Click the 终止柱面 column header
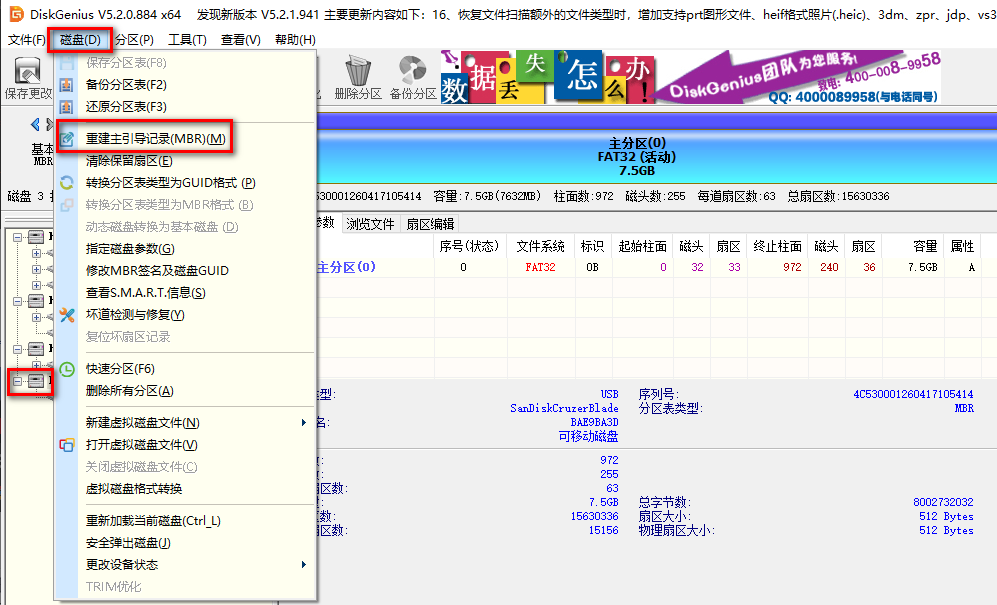The height and width of the screenshot is (605, 997). click(778, 246)
